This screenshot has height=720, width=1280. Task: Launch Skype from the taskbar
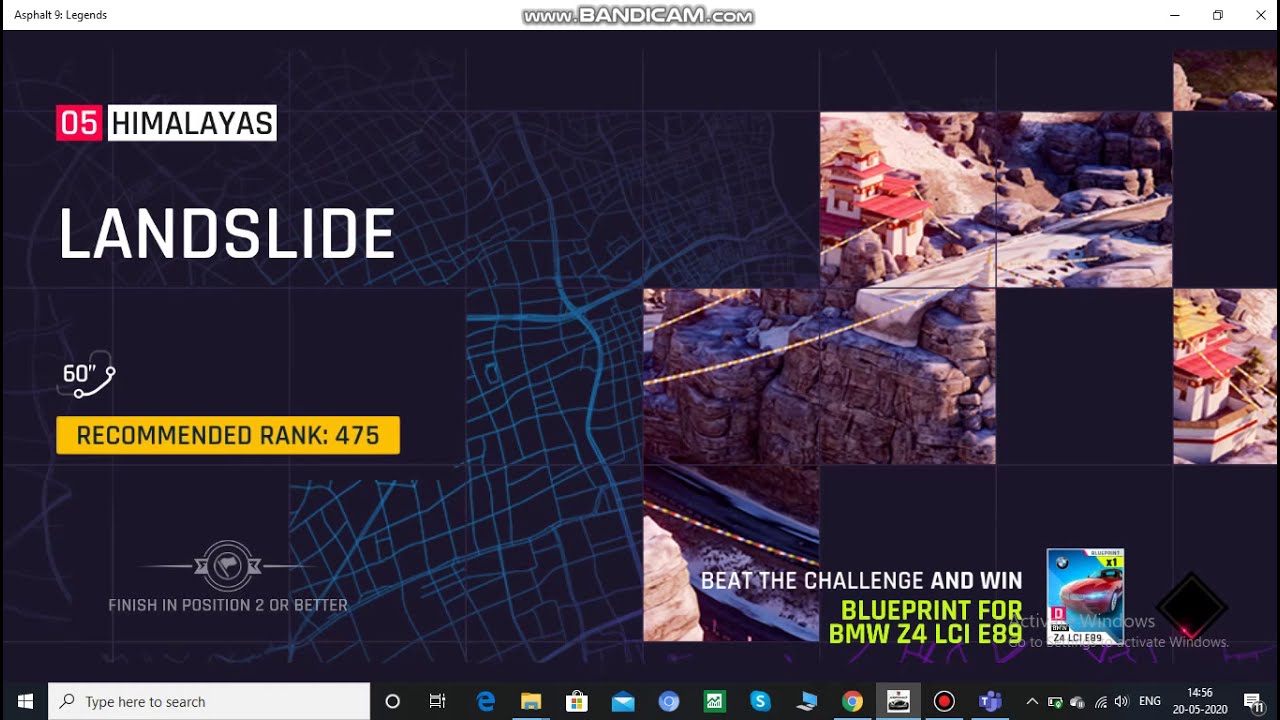(760, 701)
